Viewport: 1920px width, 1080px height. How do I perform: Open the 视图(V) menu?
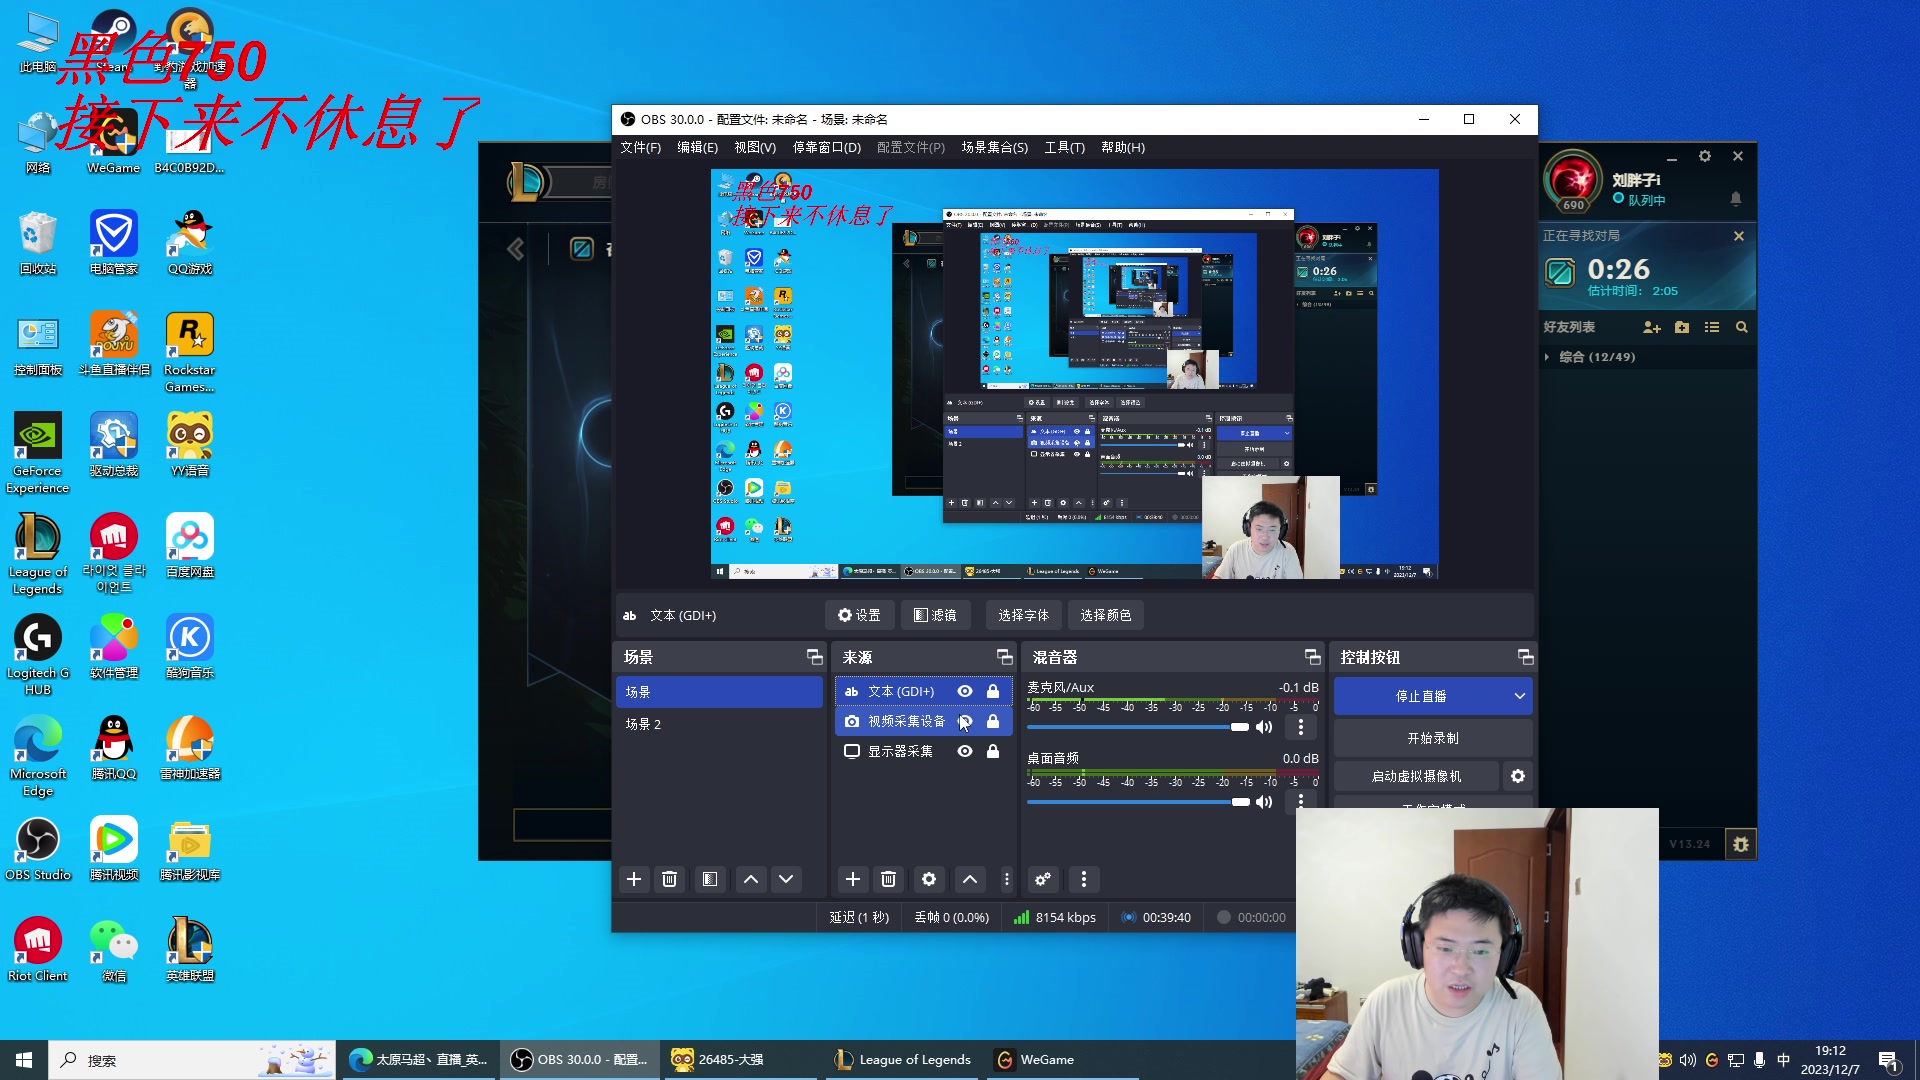click(x=755, y=147)
